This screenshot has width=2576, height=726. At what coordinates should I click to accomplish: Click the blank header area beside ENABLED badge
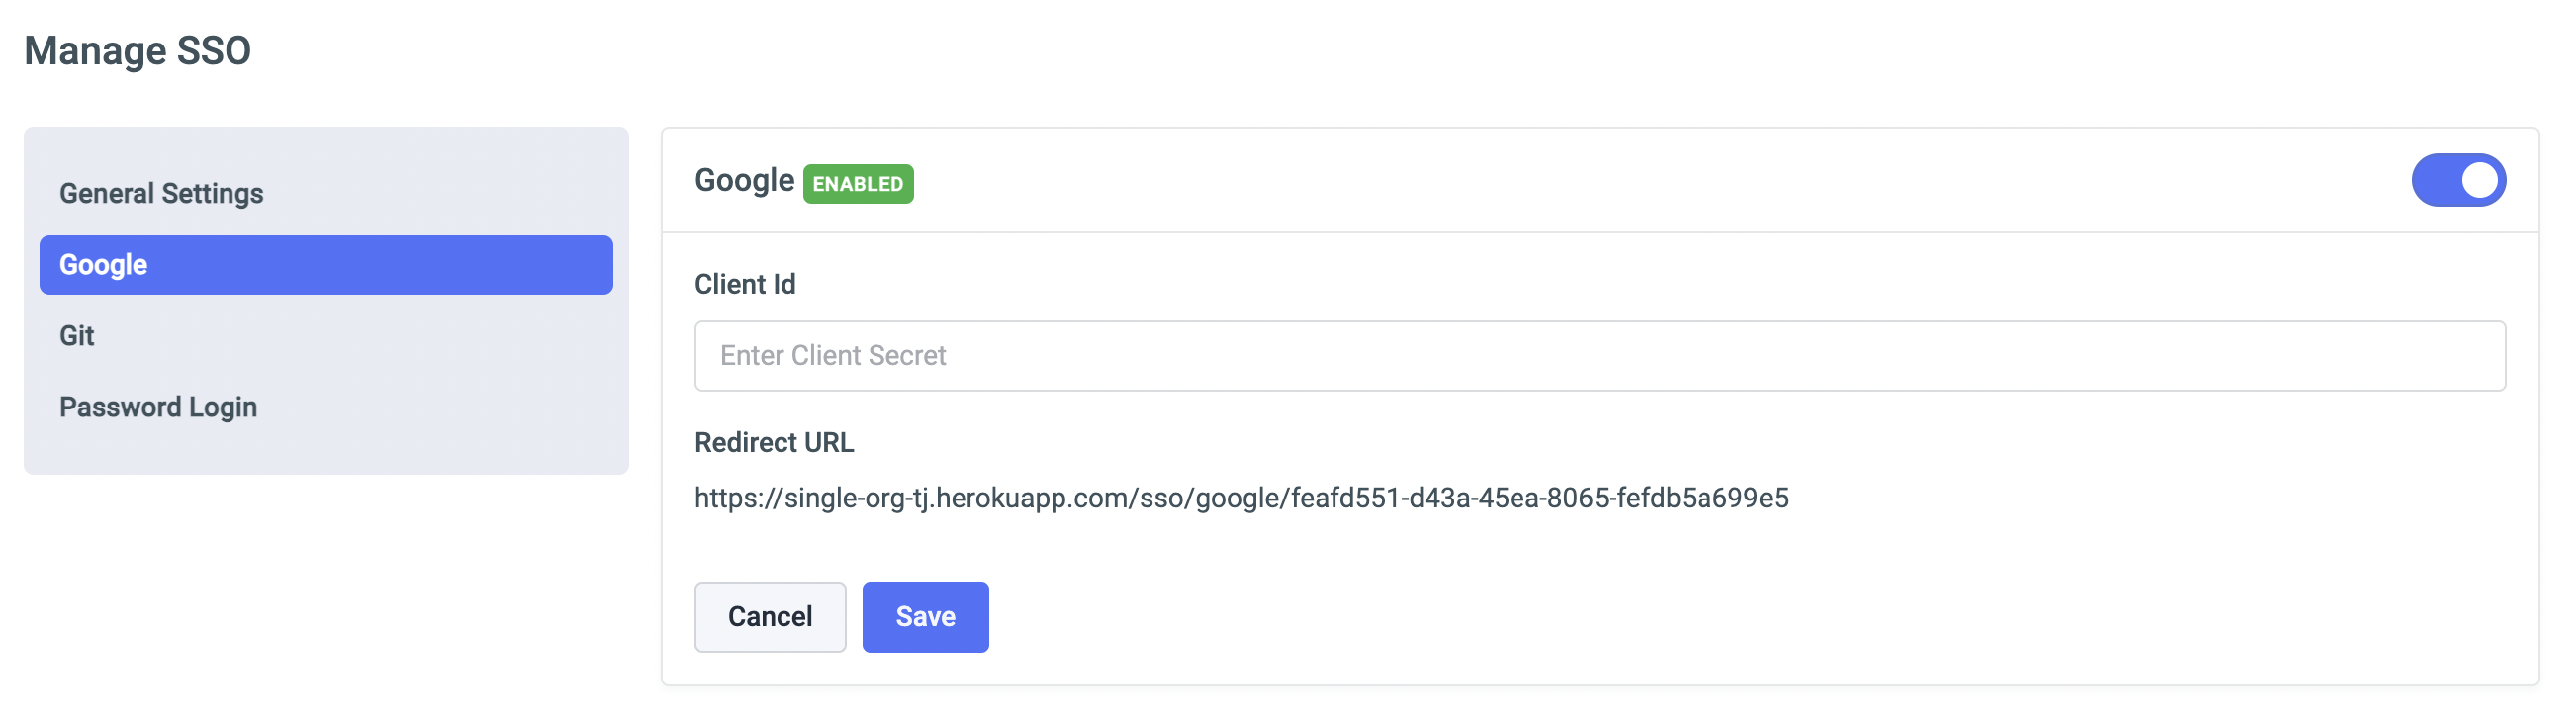[1600, 181]
